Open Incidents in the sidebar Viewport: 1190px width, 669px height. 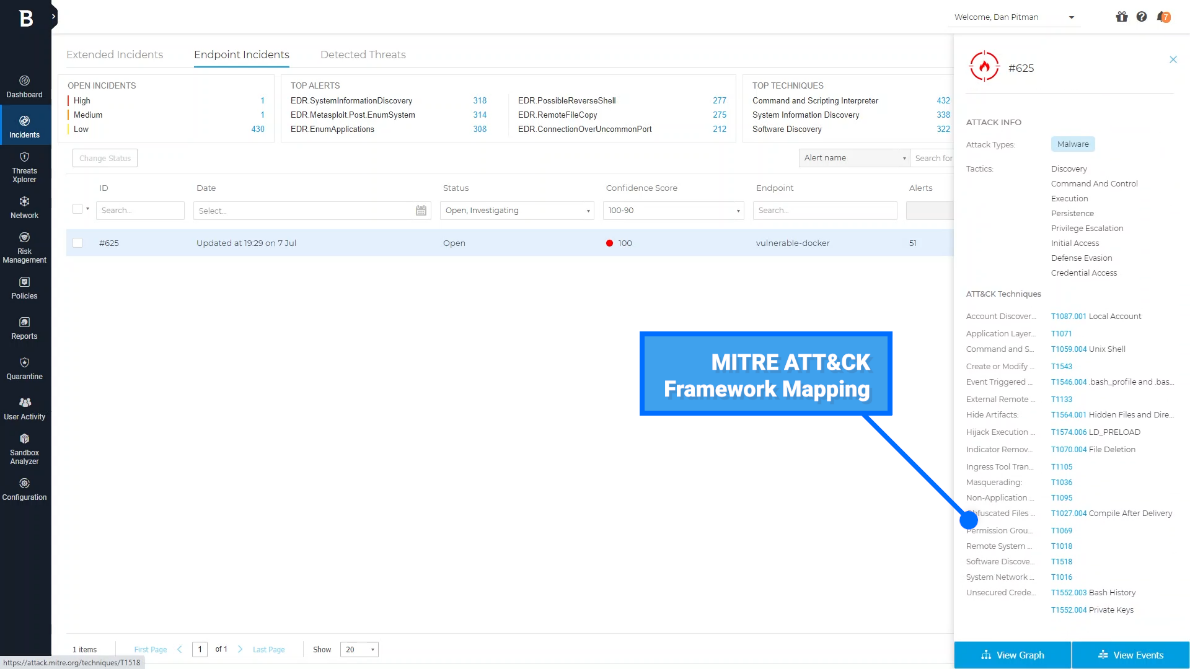pyautogui.click(x=24, y=127)
